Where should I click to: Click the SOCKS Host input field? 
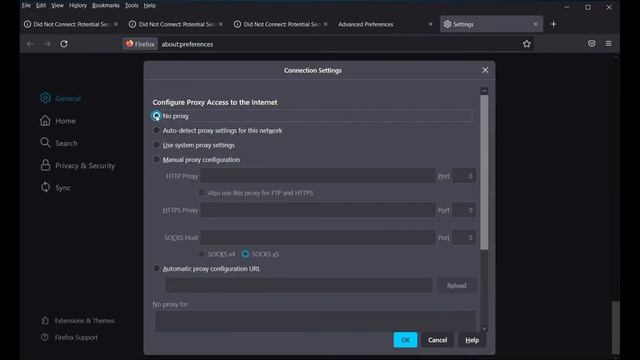tap(318, 238)
